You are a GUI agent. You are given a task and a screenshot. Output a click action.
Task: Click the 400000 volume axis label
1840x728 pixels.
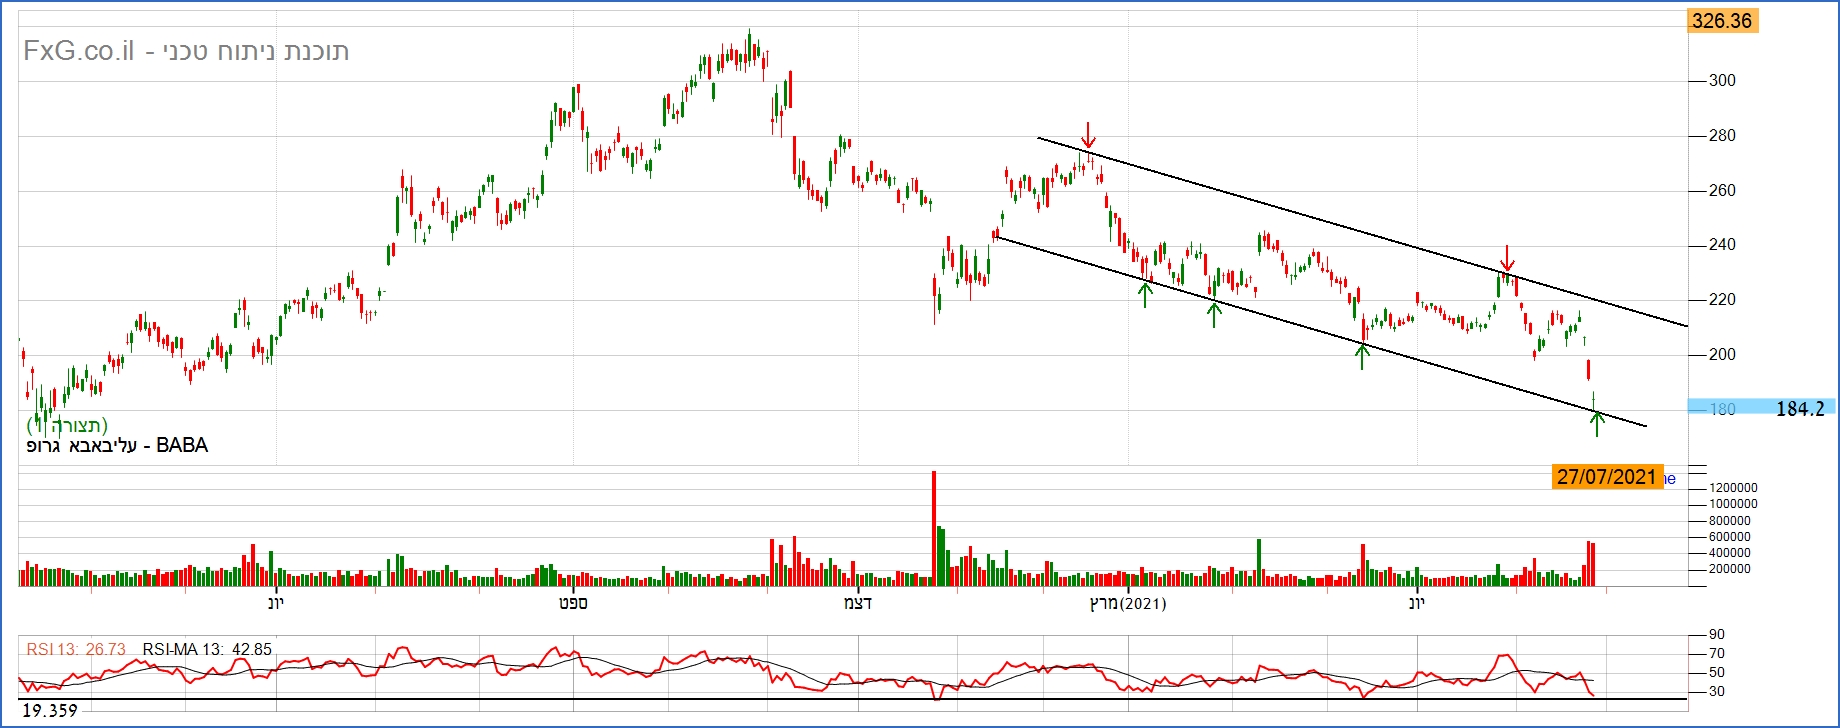(1730, 553)
